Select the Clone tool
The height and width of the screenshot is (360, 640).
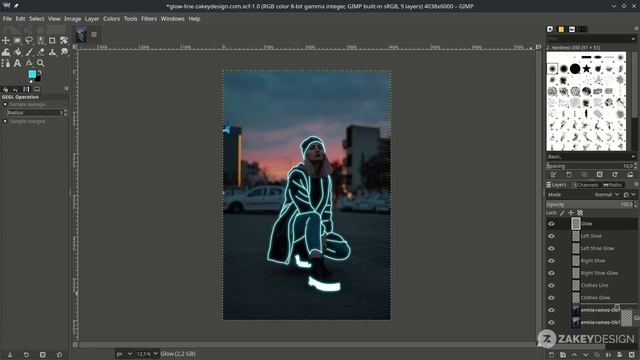coord(52,52)
